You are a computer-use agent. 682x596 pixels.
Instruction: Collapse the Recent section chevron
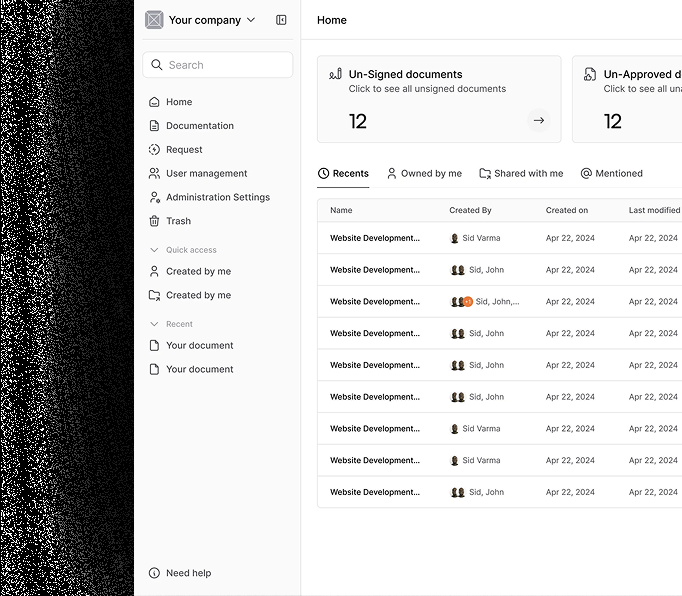coord(154,324)
